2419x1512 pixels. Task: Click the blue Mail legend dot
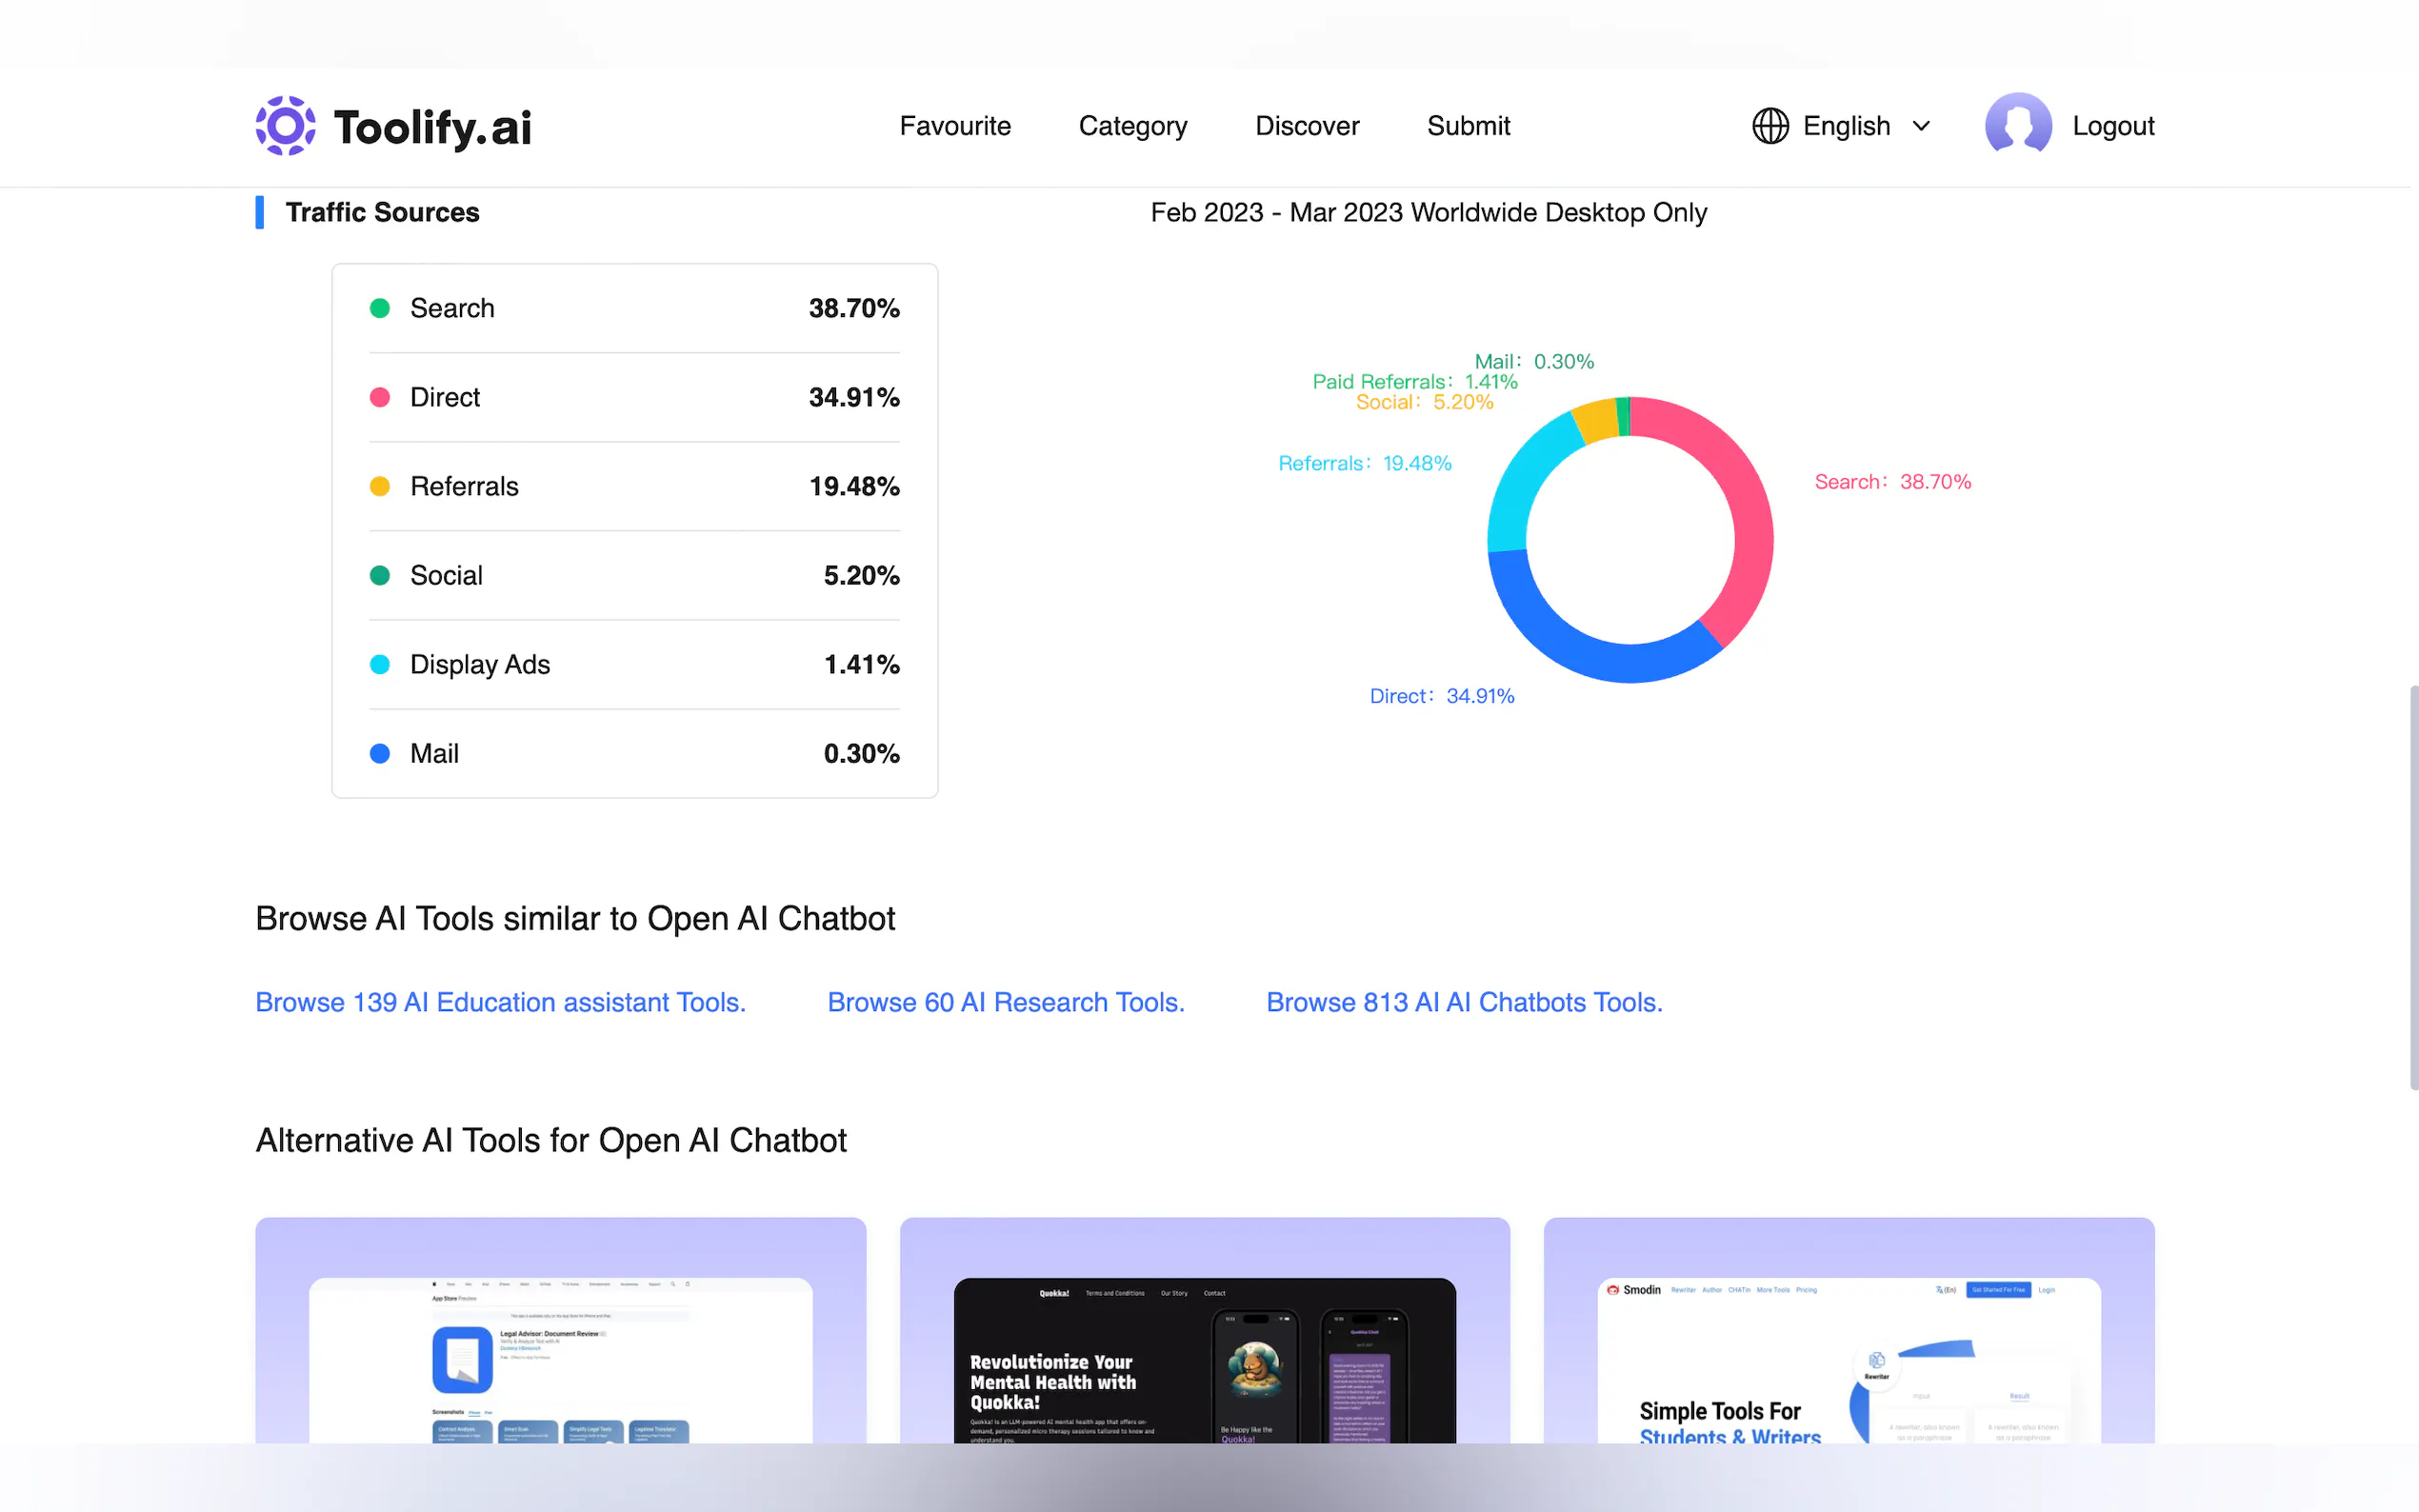(x=380, y=753)
